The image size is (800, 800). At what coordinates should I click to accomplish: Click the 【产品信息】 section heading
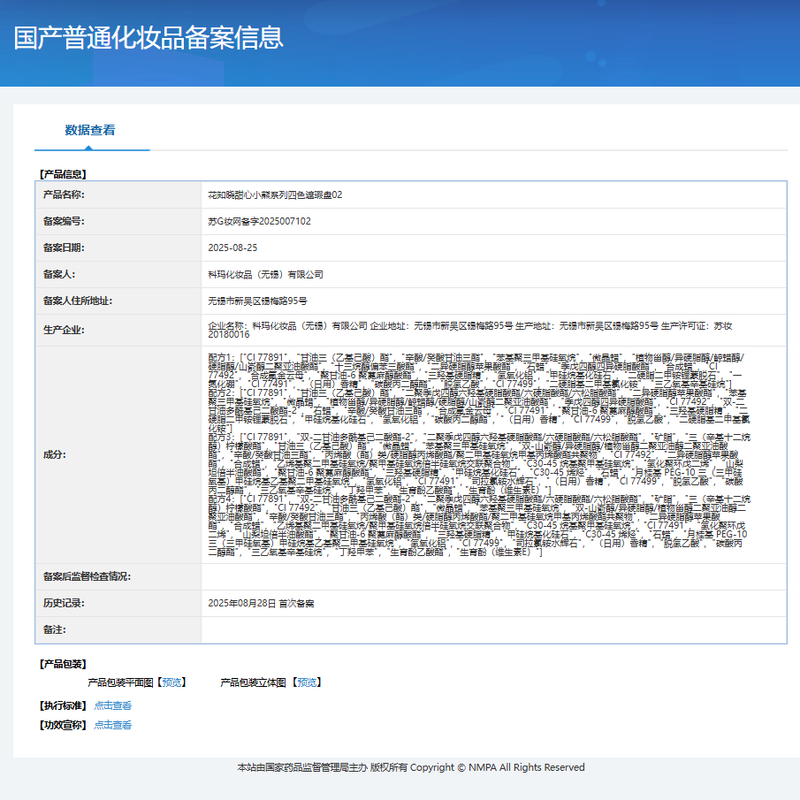[61, 174]
